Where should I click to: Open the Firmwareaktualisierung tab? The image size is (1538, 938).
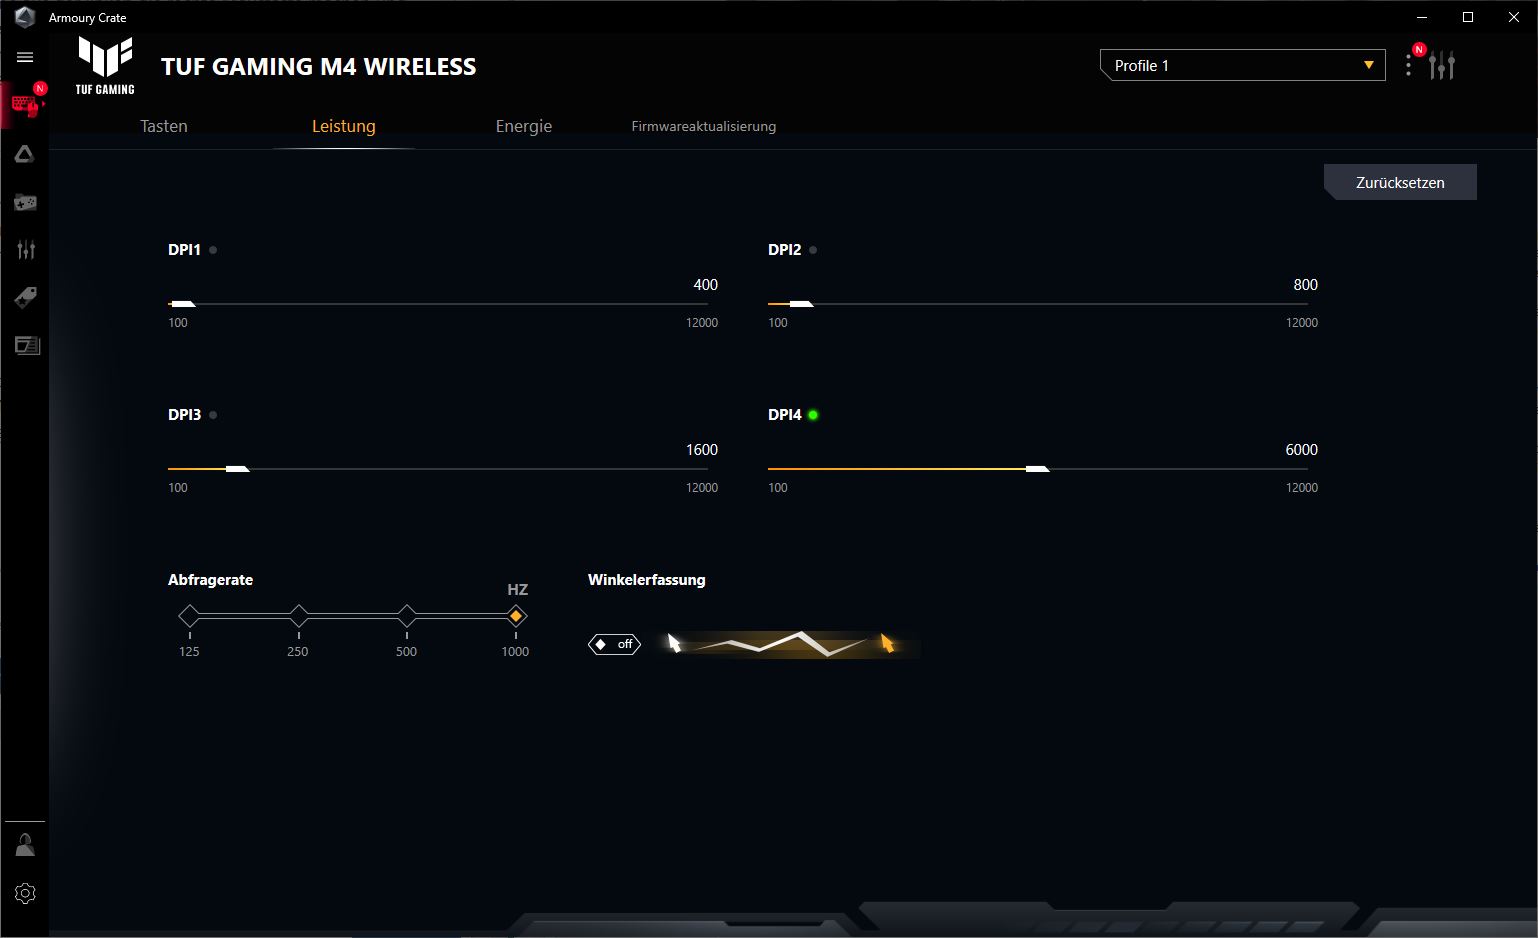point(704,126)
